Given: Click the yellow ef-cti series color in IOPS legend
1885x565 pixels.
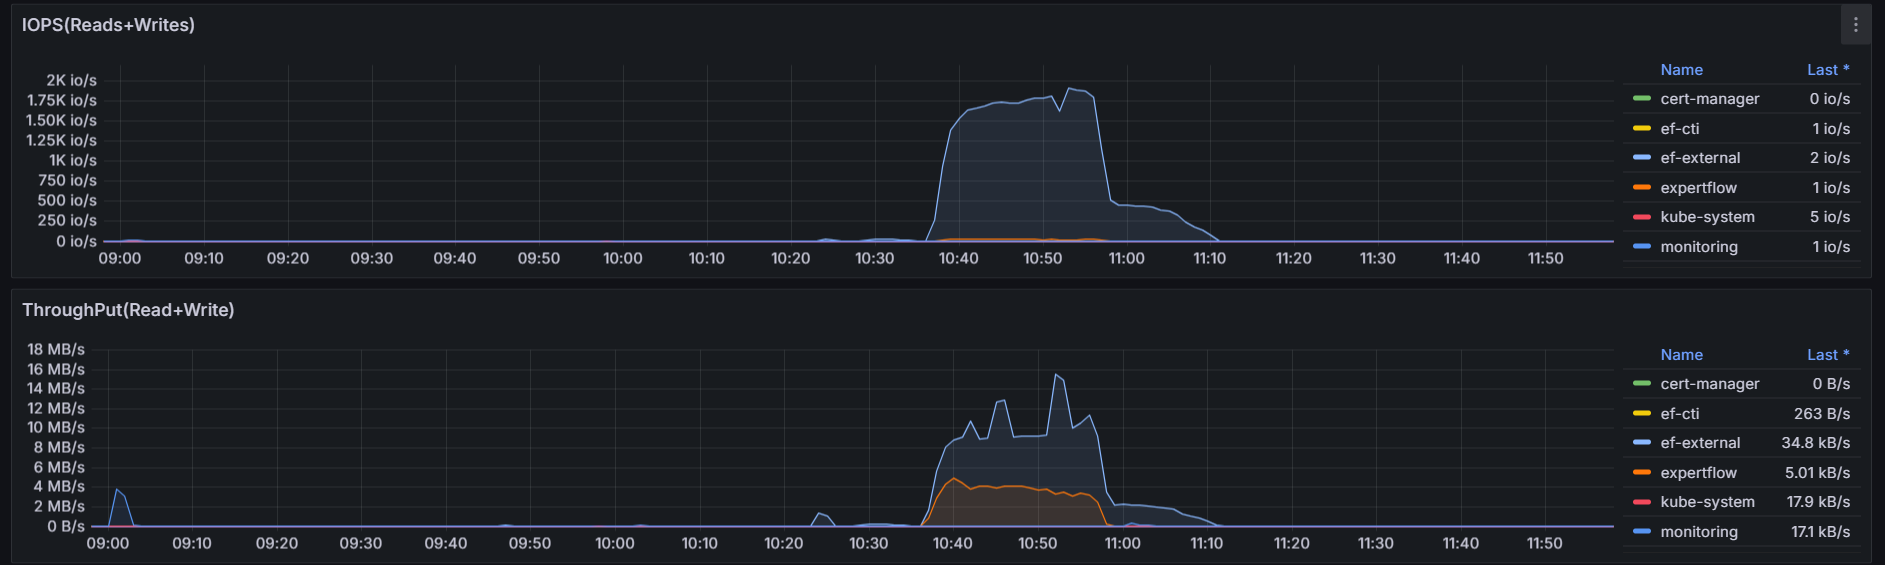Looking at the screenshot, I should click(1641, 129).
